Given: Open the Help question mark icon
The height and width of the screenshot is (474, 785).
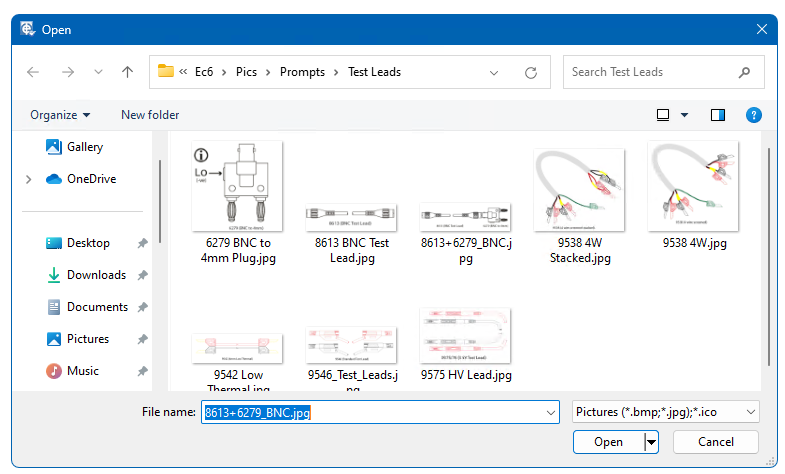Looking at the screenshot, I should click(x=754, y=115).
